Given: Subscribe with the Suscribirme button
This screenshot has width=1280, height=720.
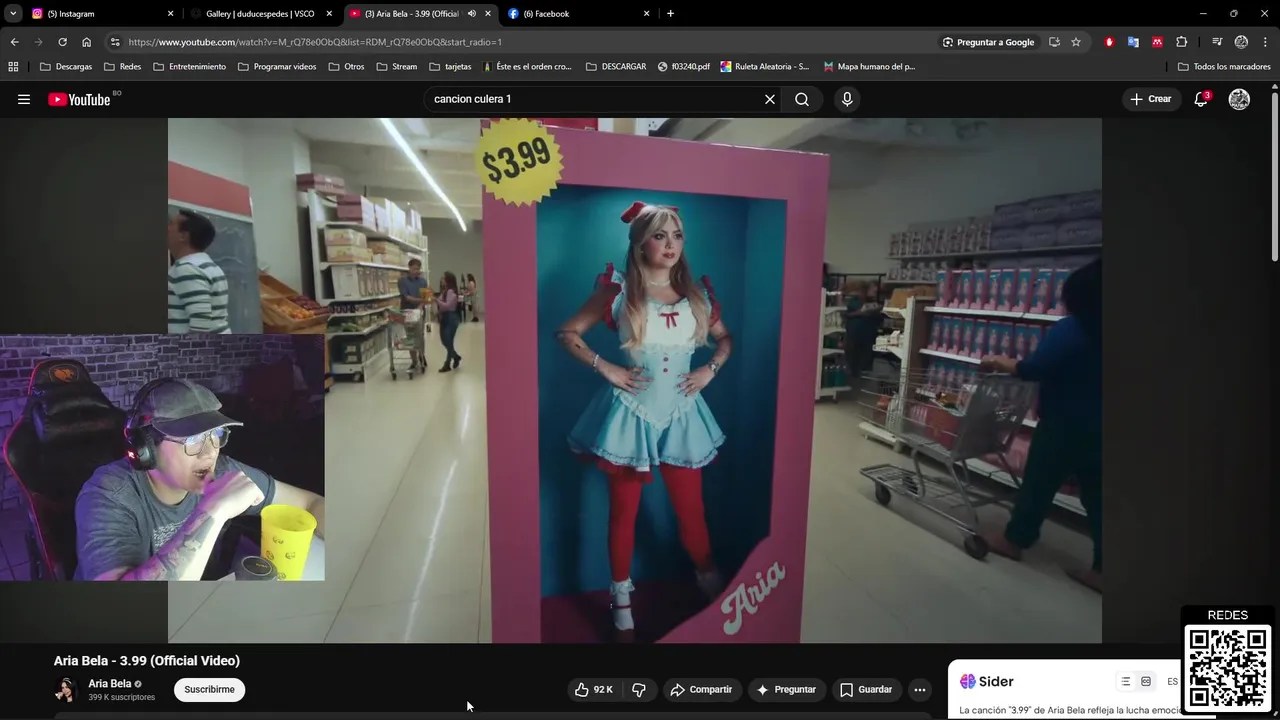Looking at the screenshot, I should [209, 690].
